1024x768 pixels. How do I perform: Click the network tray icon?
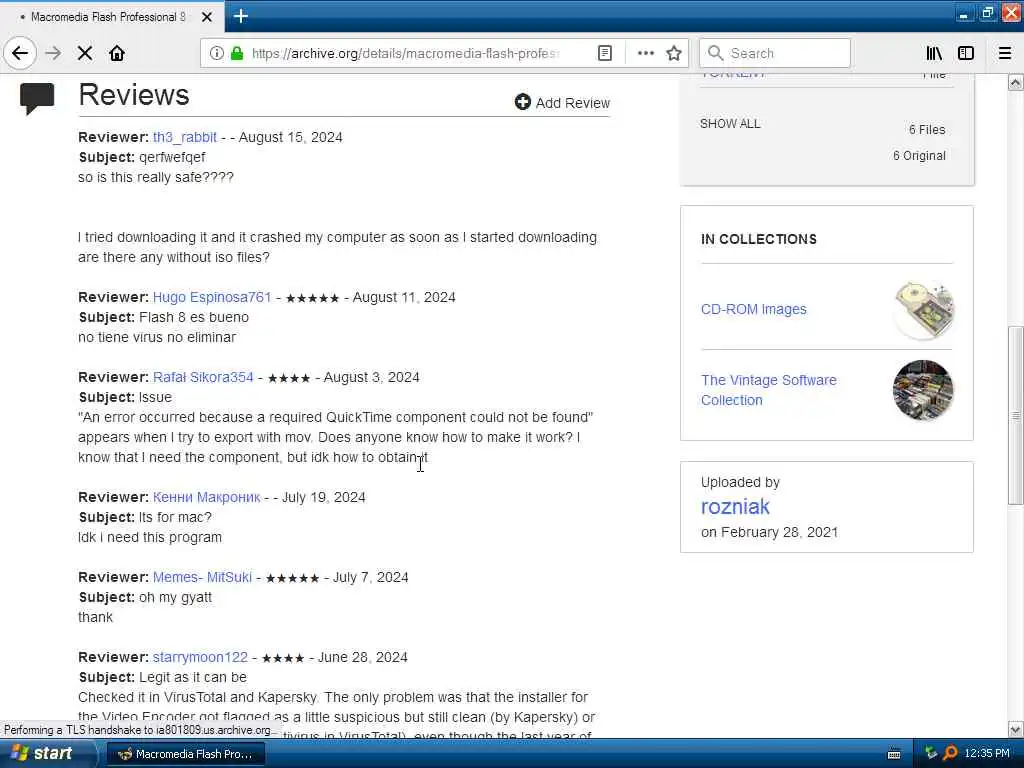pos(931,754)
